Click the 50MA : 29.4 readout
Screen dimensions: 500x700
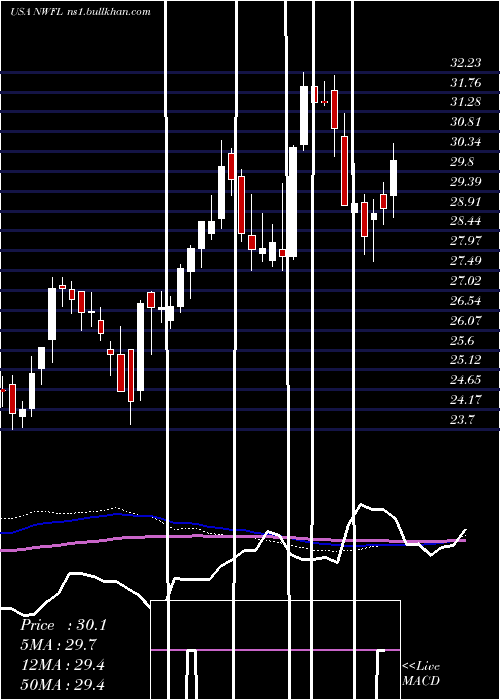click(62, 685)
